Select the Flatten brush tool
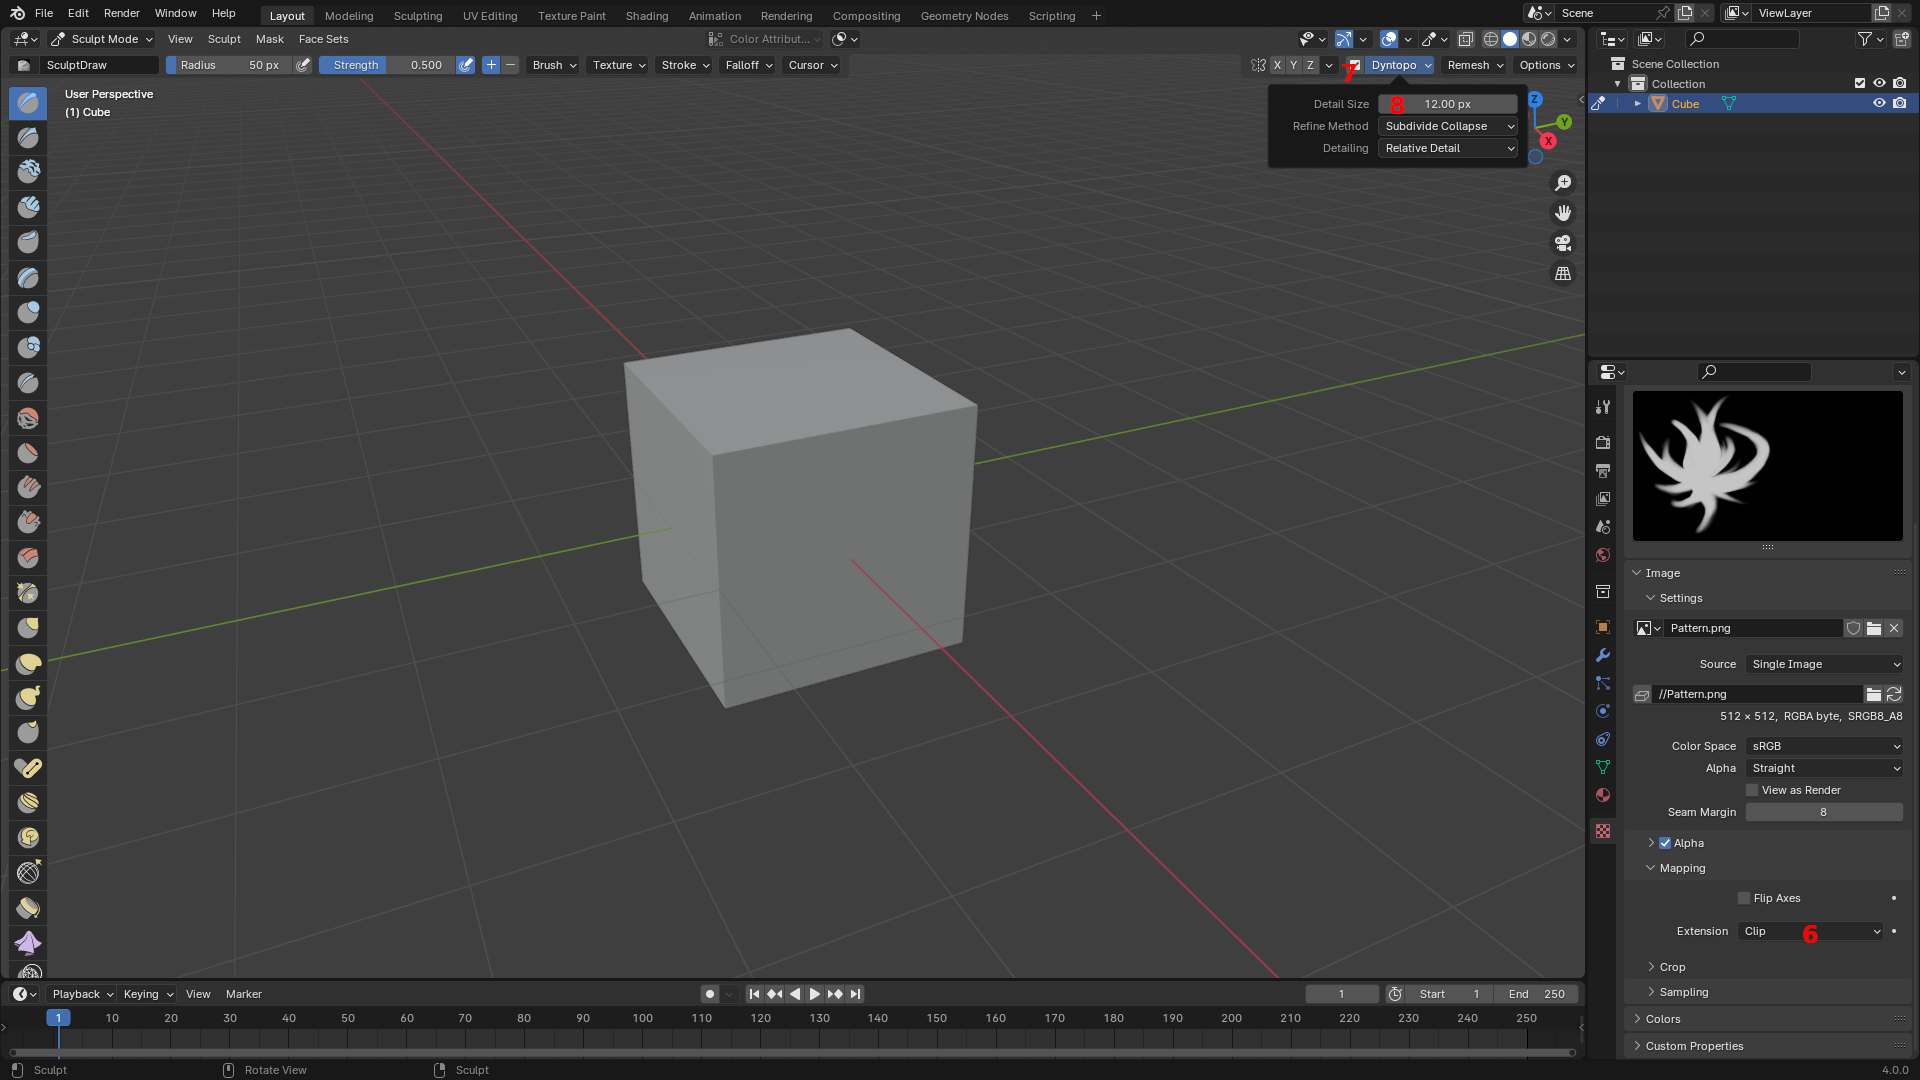Image resolution: width=1920 pixels, height=1080 pixels. (28, 453)
